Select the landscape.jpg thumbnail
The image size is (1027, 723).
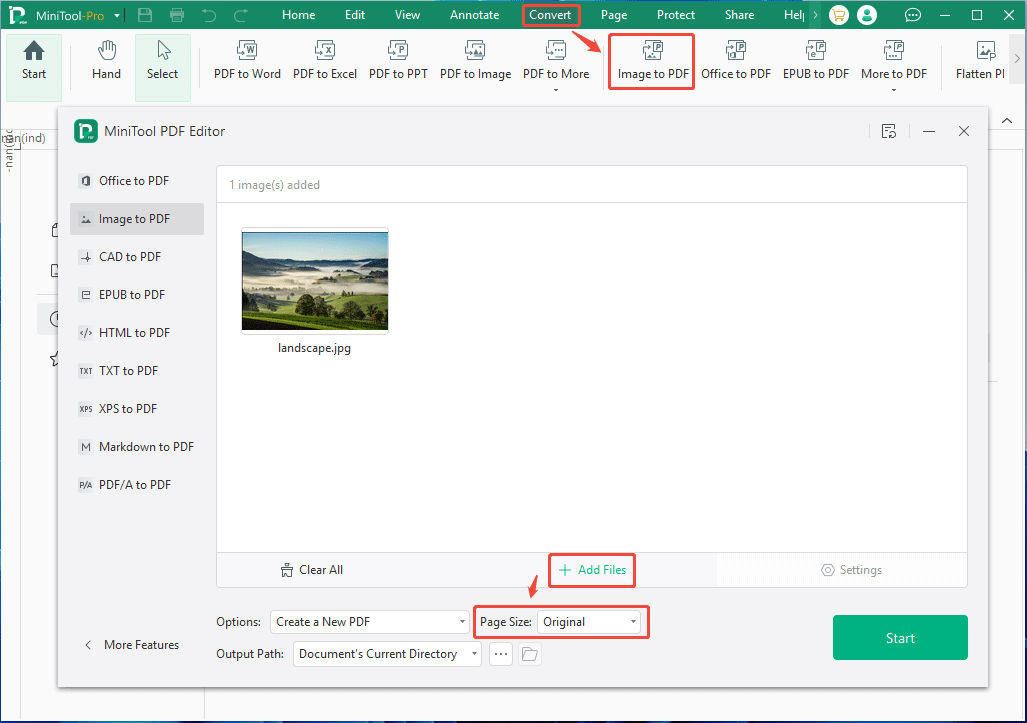point(315,281)
